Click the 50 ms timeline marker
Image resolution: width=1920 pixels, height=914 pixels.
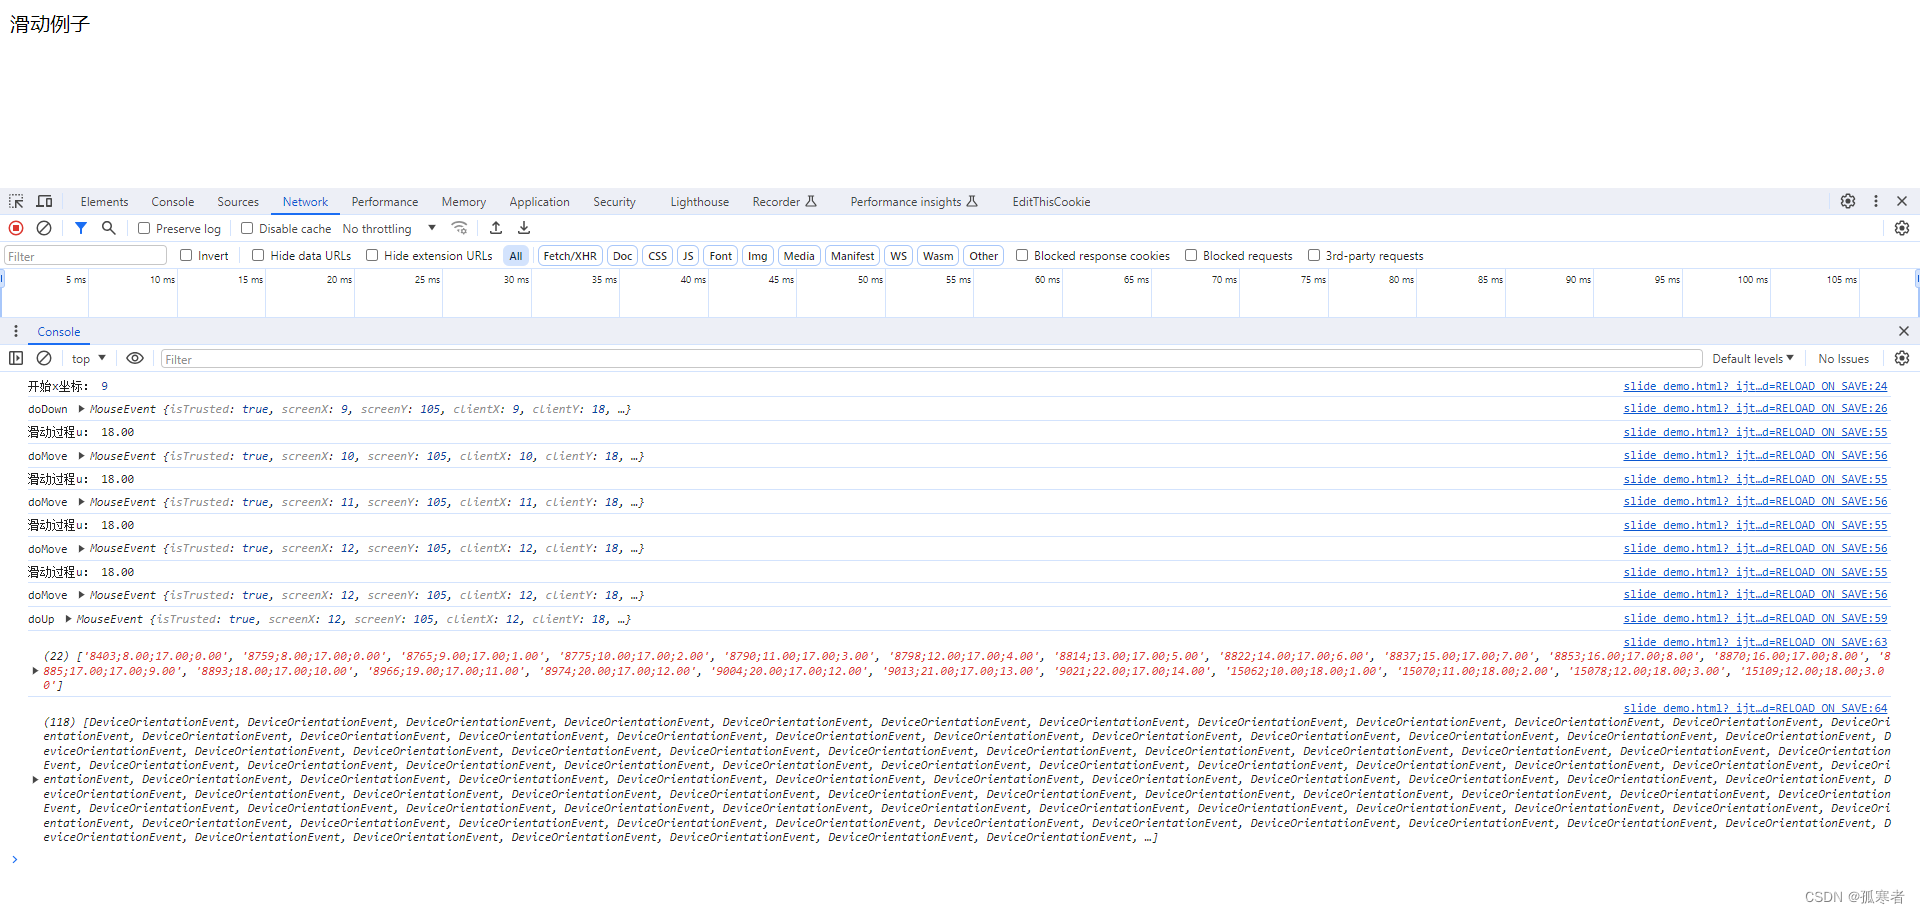click(x=870, y=280)
